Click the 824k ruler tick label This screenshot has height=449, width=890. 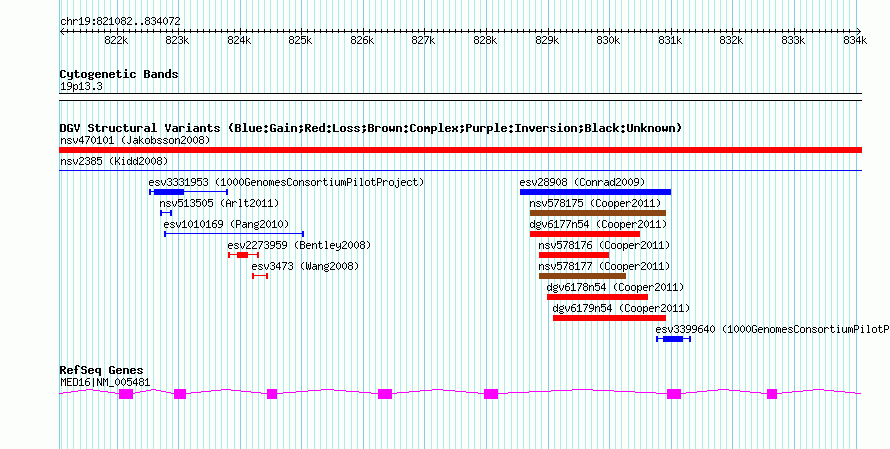pos(239,41)
